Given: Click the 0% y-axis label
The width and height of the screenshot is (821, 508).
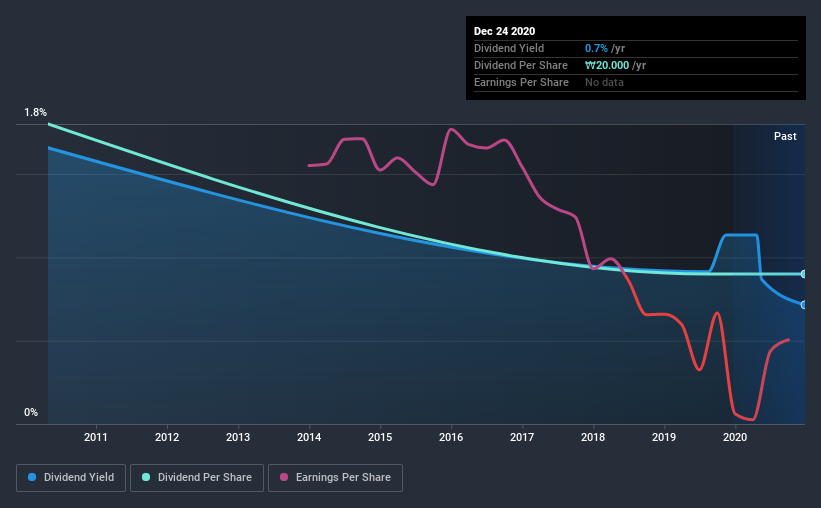Looking at the screenshot, I should [x=31, y=412].
